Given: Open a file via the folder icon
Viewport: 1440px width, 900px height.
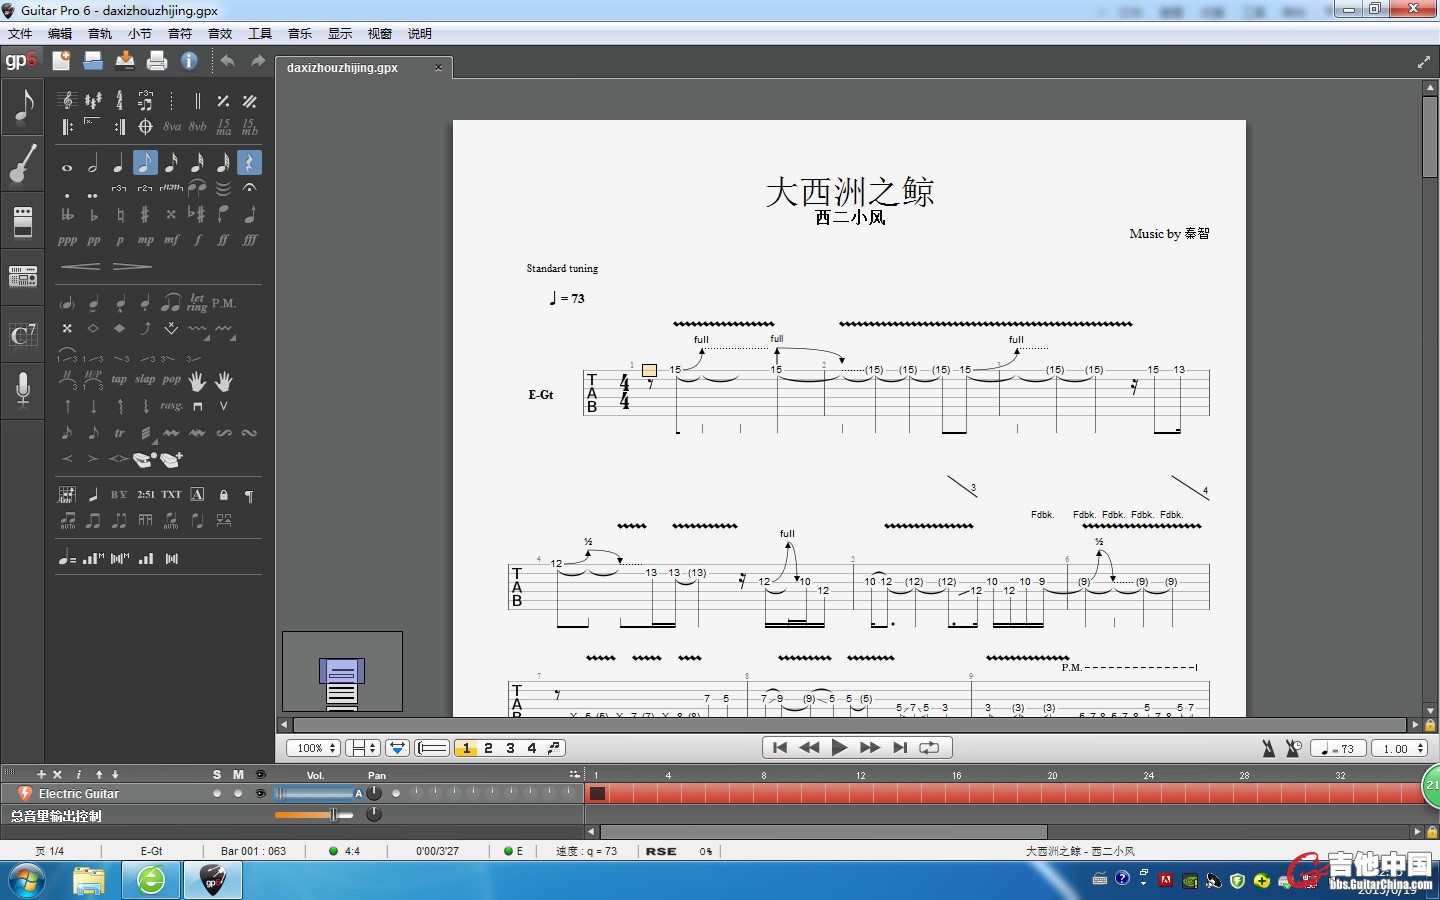Looking at the screenshot, I should pyautogui.click(x=93, y=61).
